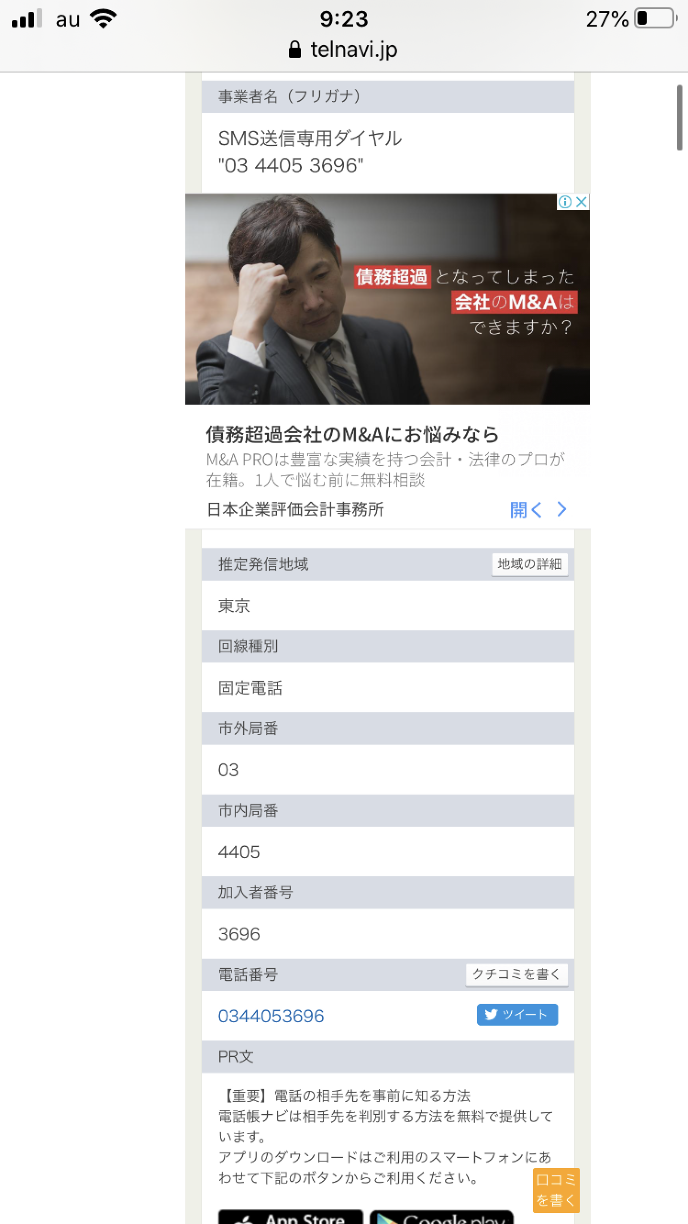Tap the orange 口コミを書く floating button
Image resolution: width=688 pixels, height=1224 pixels.
(x=556, y=1190)
